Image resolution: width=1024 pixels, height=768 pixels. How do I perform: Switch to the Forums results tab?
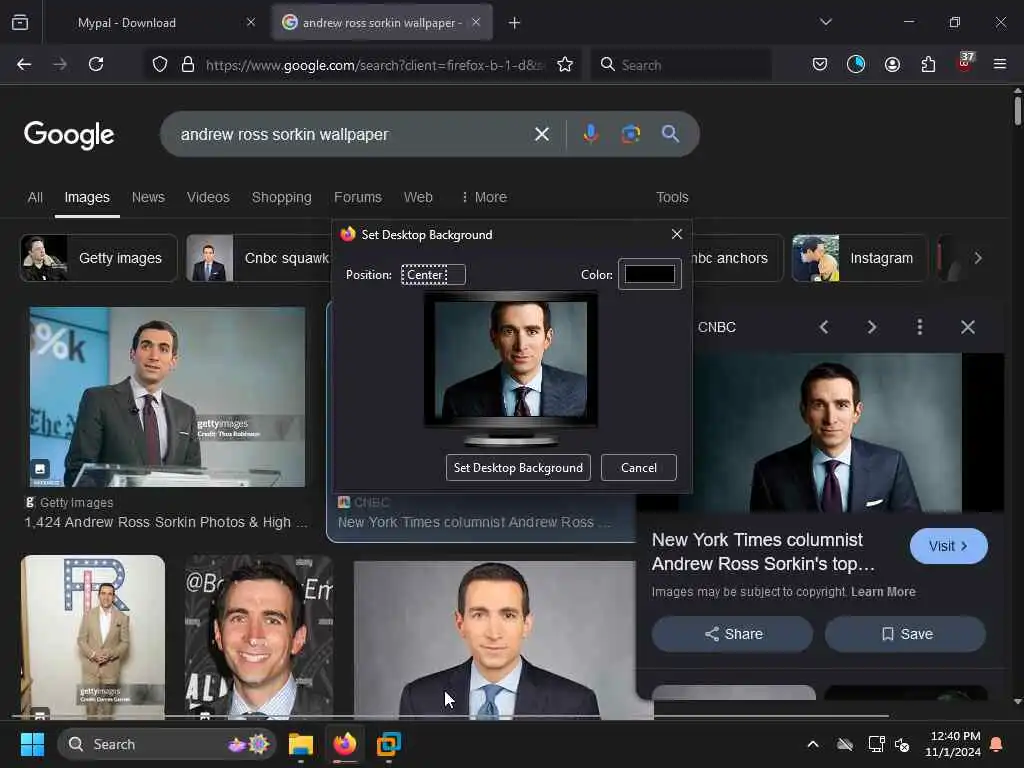pos(358,197)
